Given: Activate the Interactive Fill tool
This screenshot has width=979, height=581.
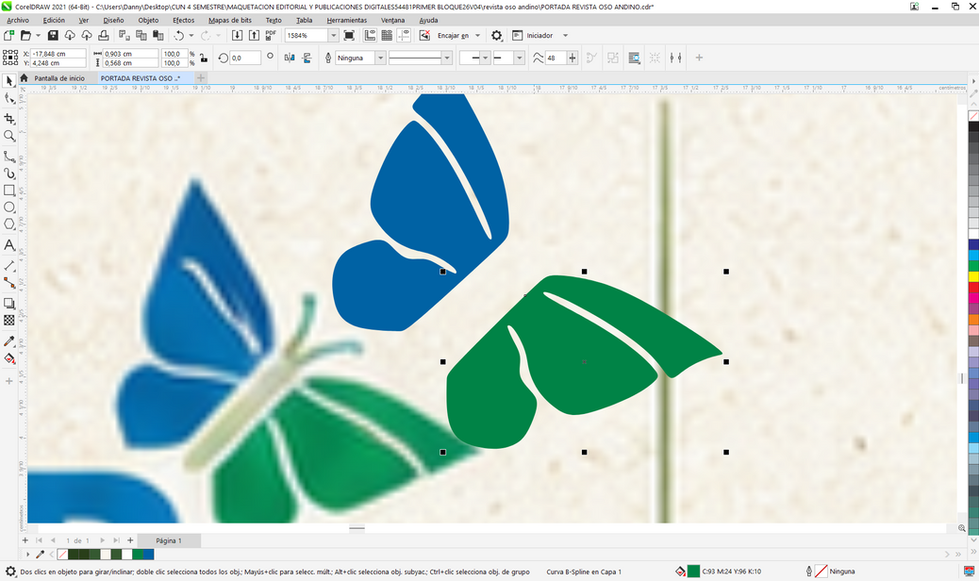Looking at the screenshot, I should tap(9, 359).
